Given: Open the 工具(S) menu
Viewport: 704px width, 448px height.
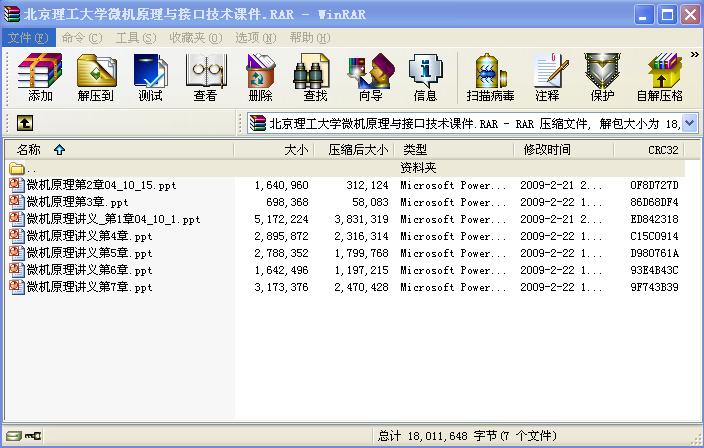Looking at the screenshot, I should click(136, 38).
